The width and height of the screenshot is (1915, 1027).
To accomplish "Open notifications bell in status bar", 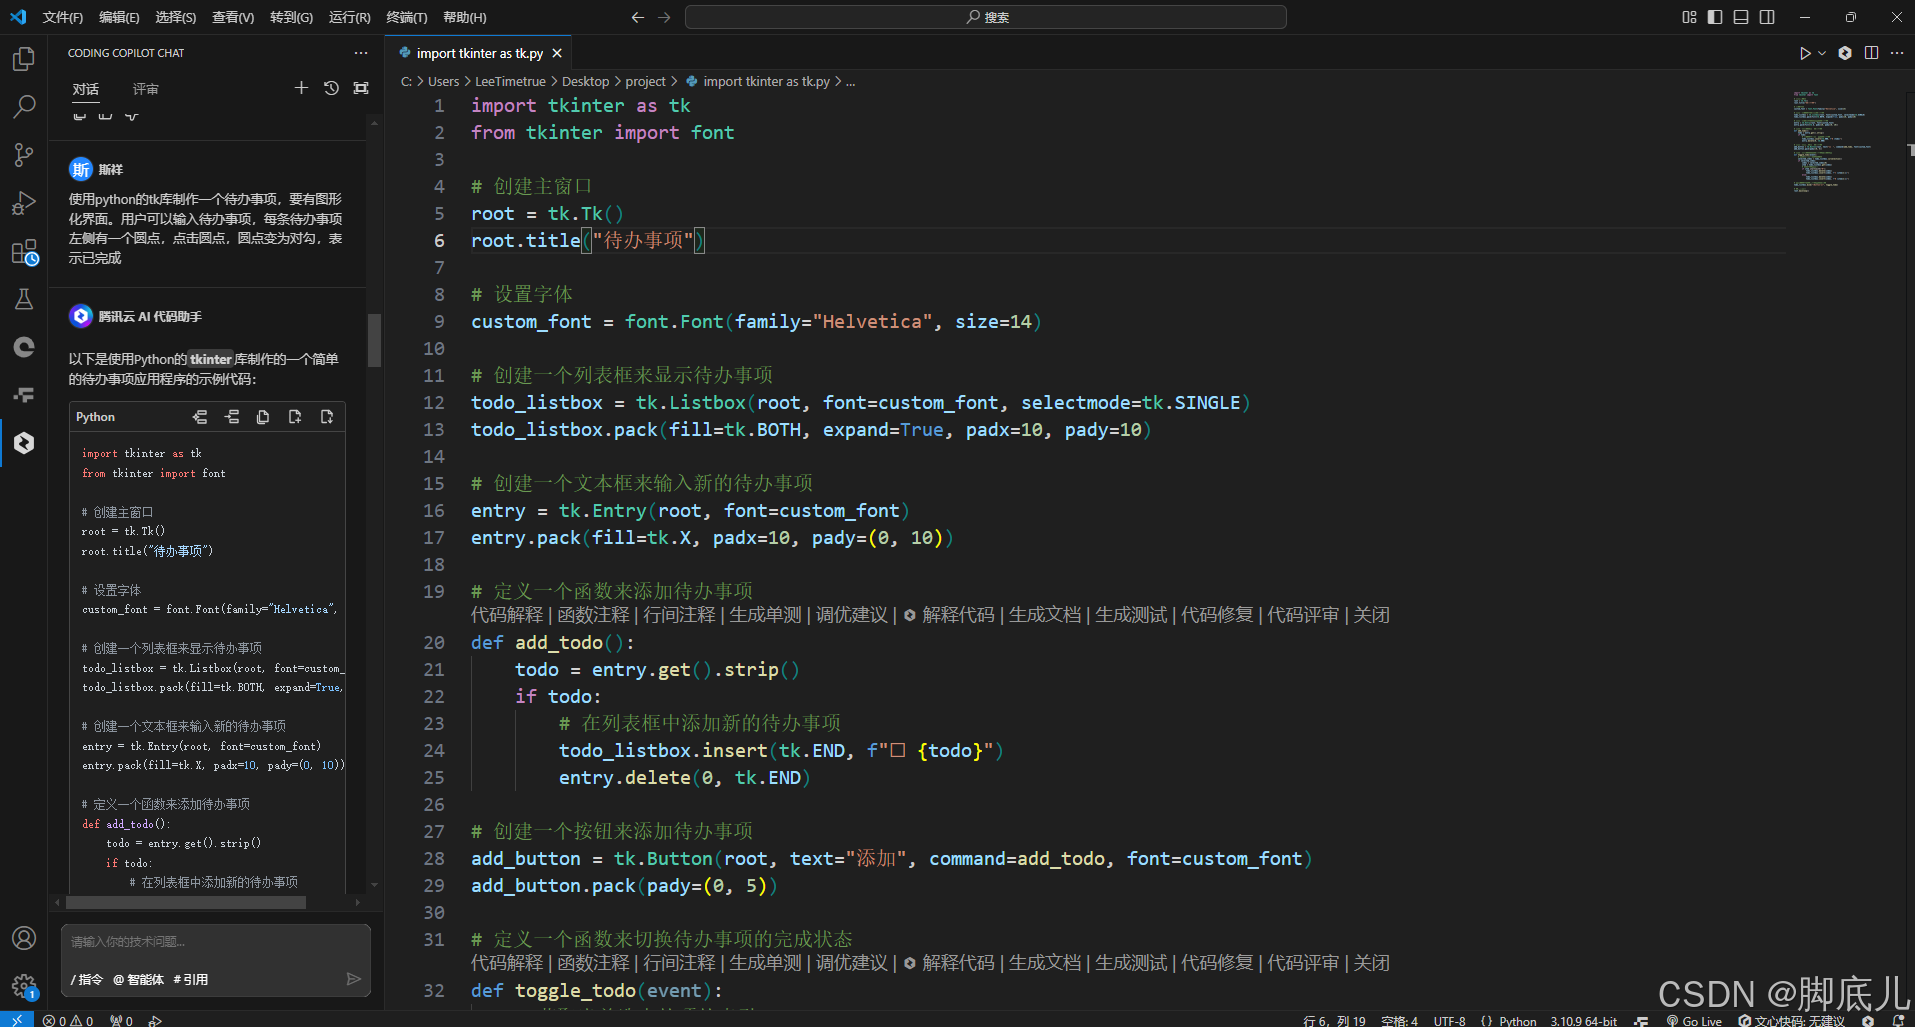I will pos(1898,1021).
